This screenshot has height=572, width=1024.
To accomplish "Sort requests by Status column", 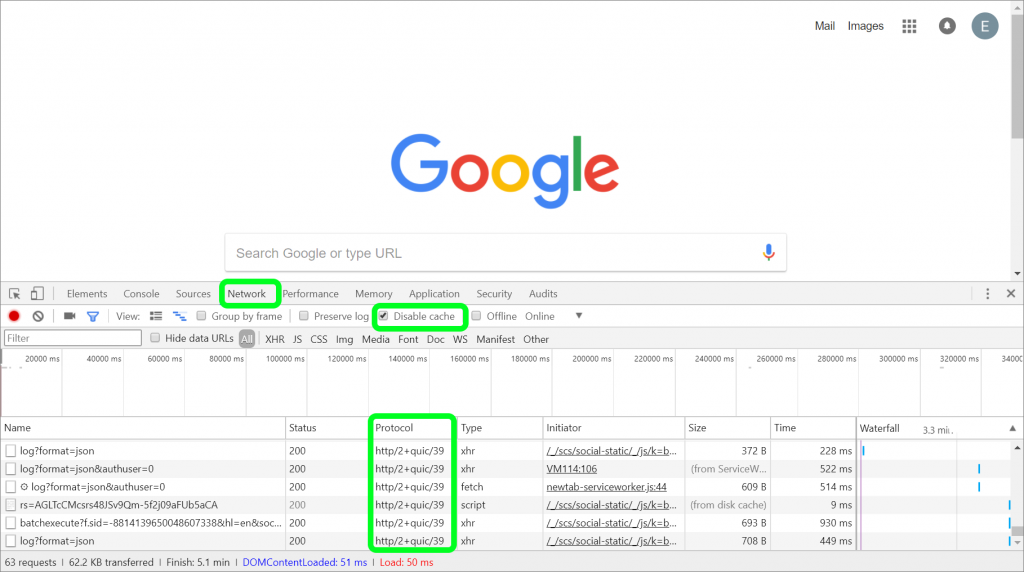I will click(x=327, y=428).
